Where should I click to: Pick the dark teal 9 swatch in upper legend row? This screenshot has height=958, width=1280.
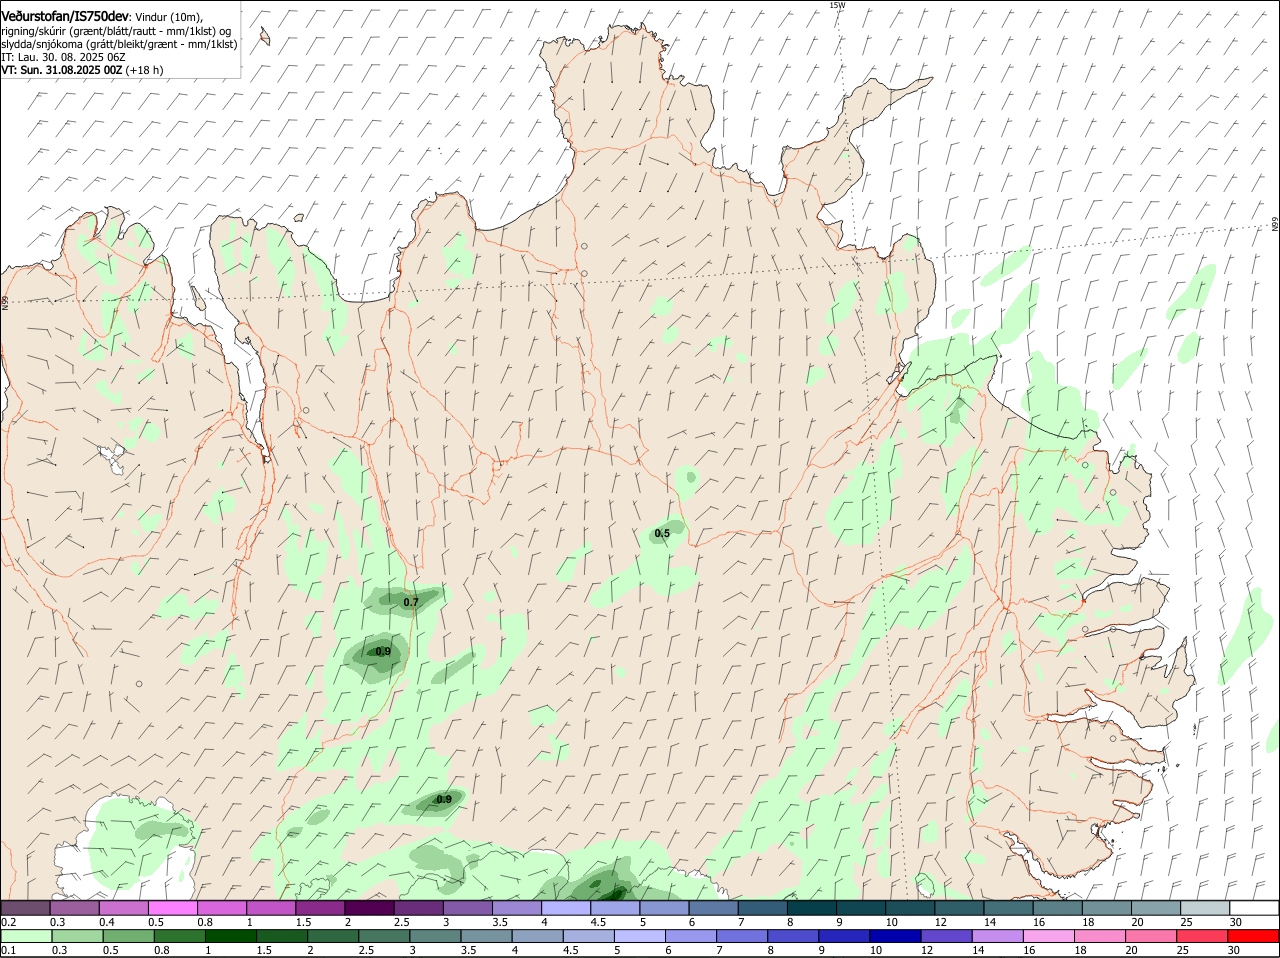(x=861, y=907)
